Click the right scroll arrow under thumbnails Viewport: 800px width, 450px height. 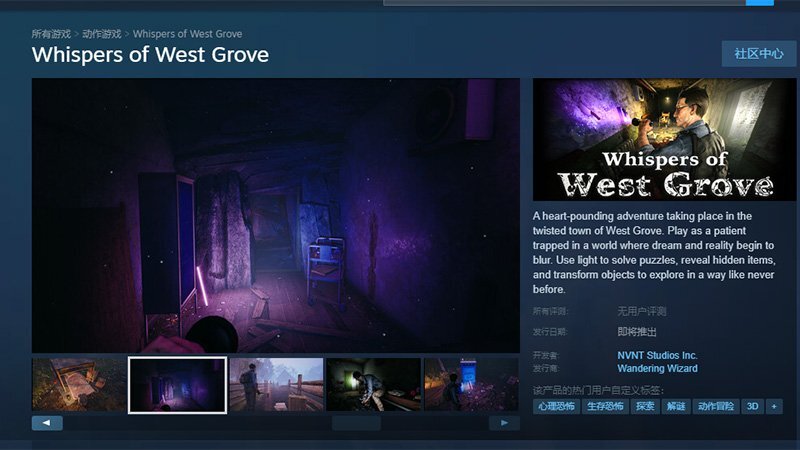(504, 423)
